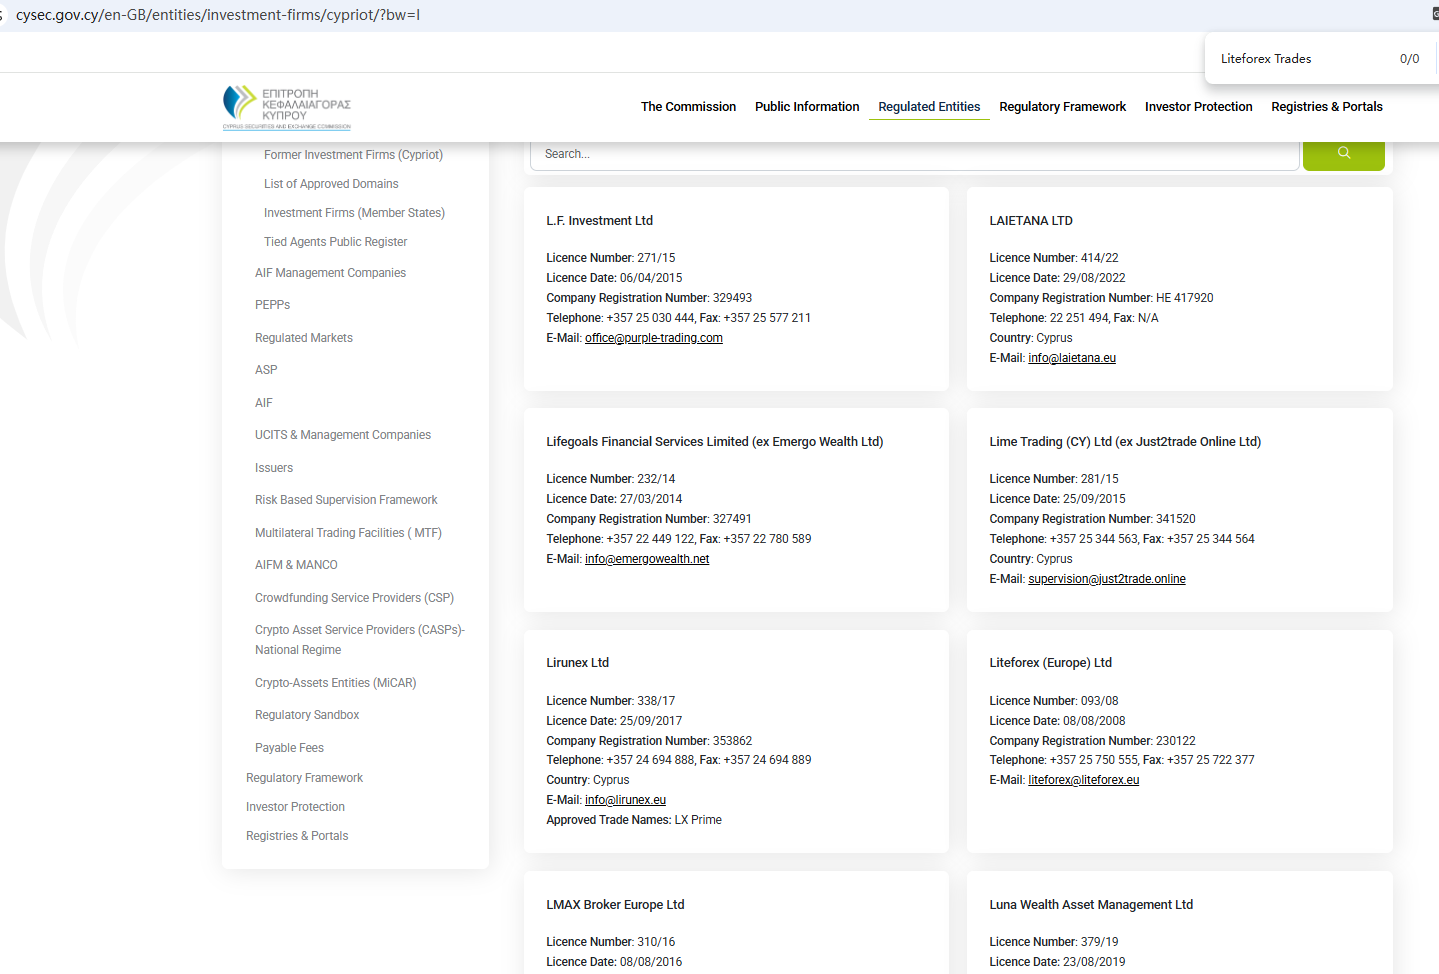Click the CySEC logo in the header

pos(287,107)
